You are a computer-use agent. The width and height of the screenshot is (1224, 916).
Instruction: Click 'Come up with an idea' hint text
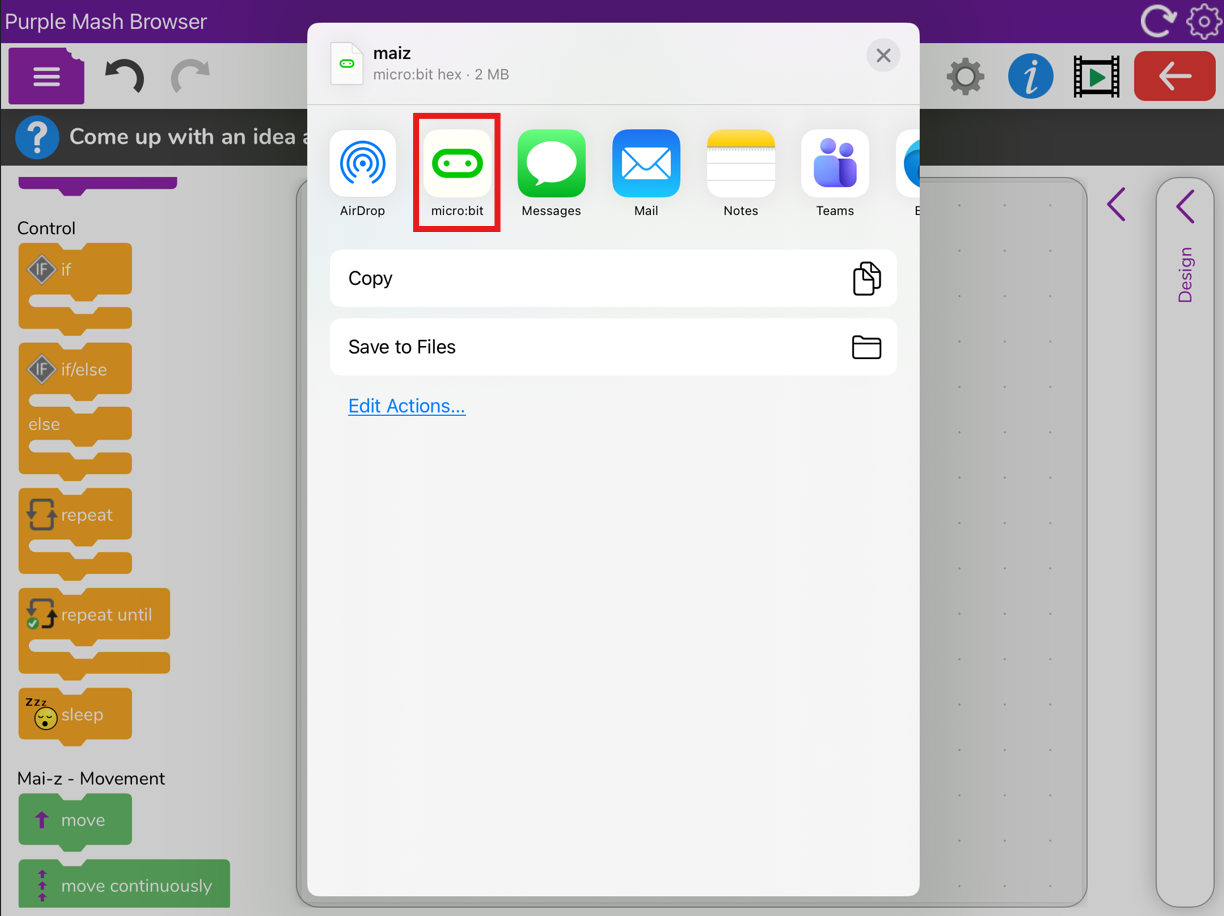click(x=188, y=137)
